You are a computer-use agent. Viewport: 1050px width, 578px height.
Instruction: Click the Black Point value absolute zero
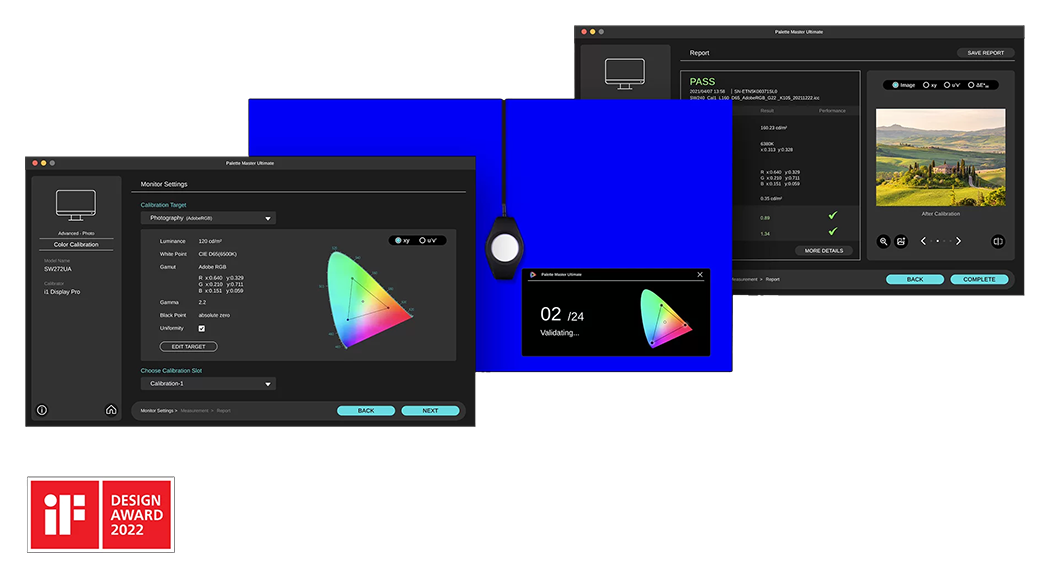click(214, 315)
